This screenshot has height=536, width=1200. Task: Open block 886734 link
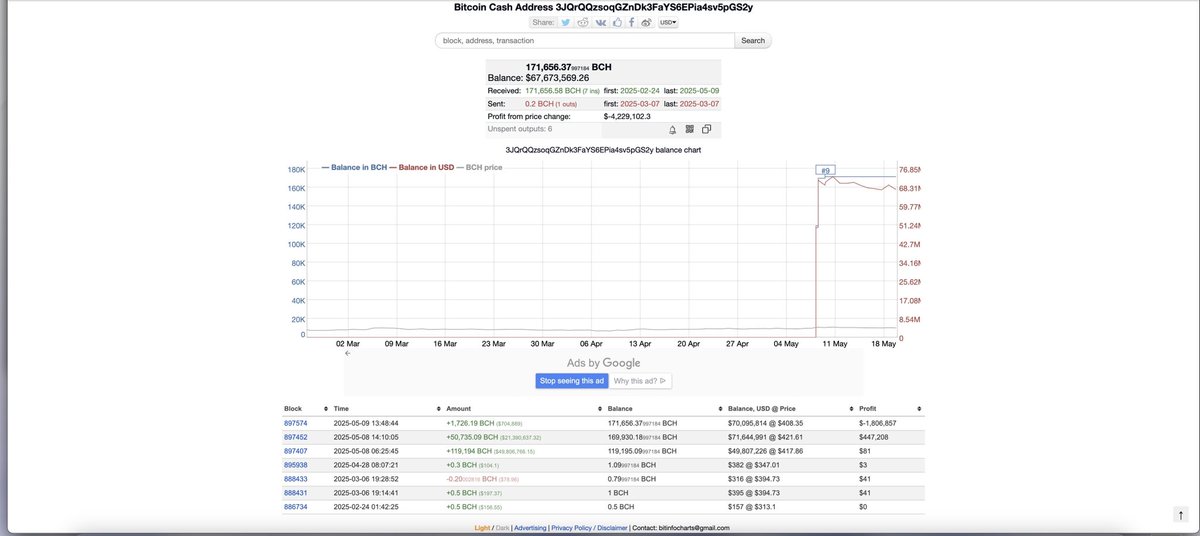pyautogui.click(x=296, y=507)
